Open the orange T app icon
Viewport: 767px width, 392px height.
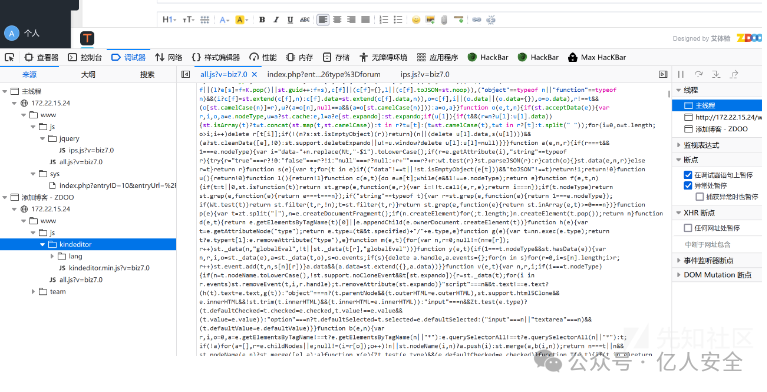pyautogui.click(x=87, y=38)
